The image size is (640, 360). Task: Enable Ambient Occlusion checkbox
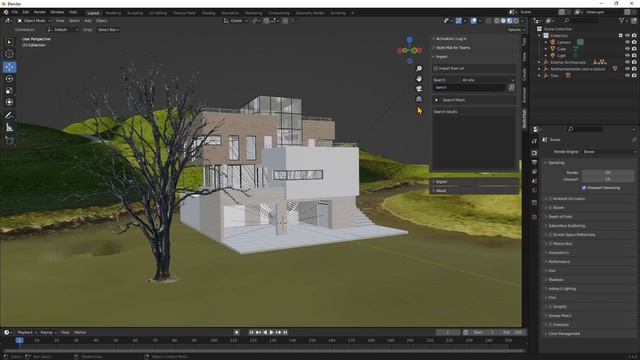[x=550, y=198]
